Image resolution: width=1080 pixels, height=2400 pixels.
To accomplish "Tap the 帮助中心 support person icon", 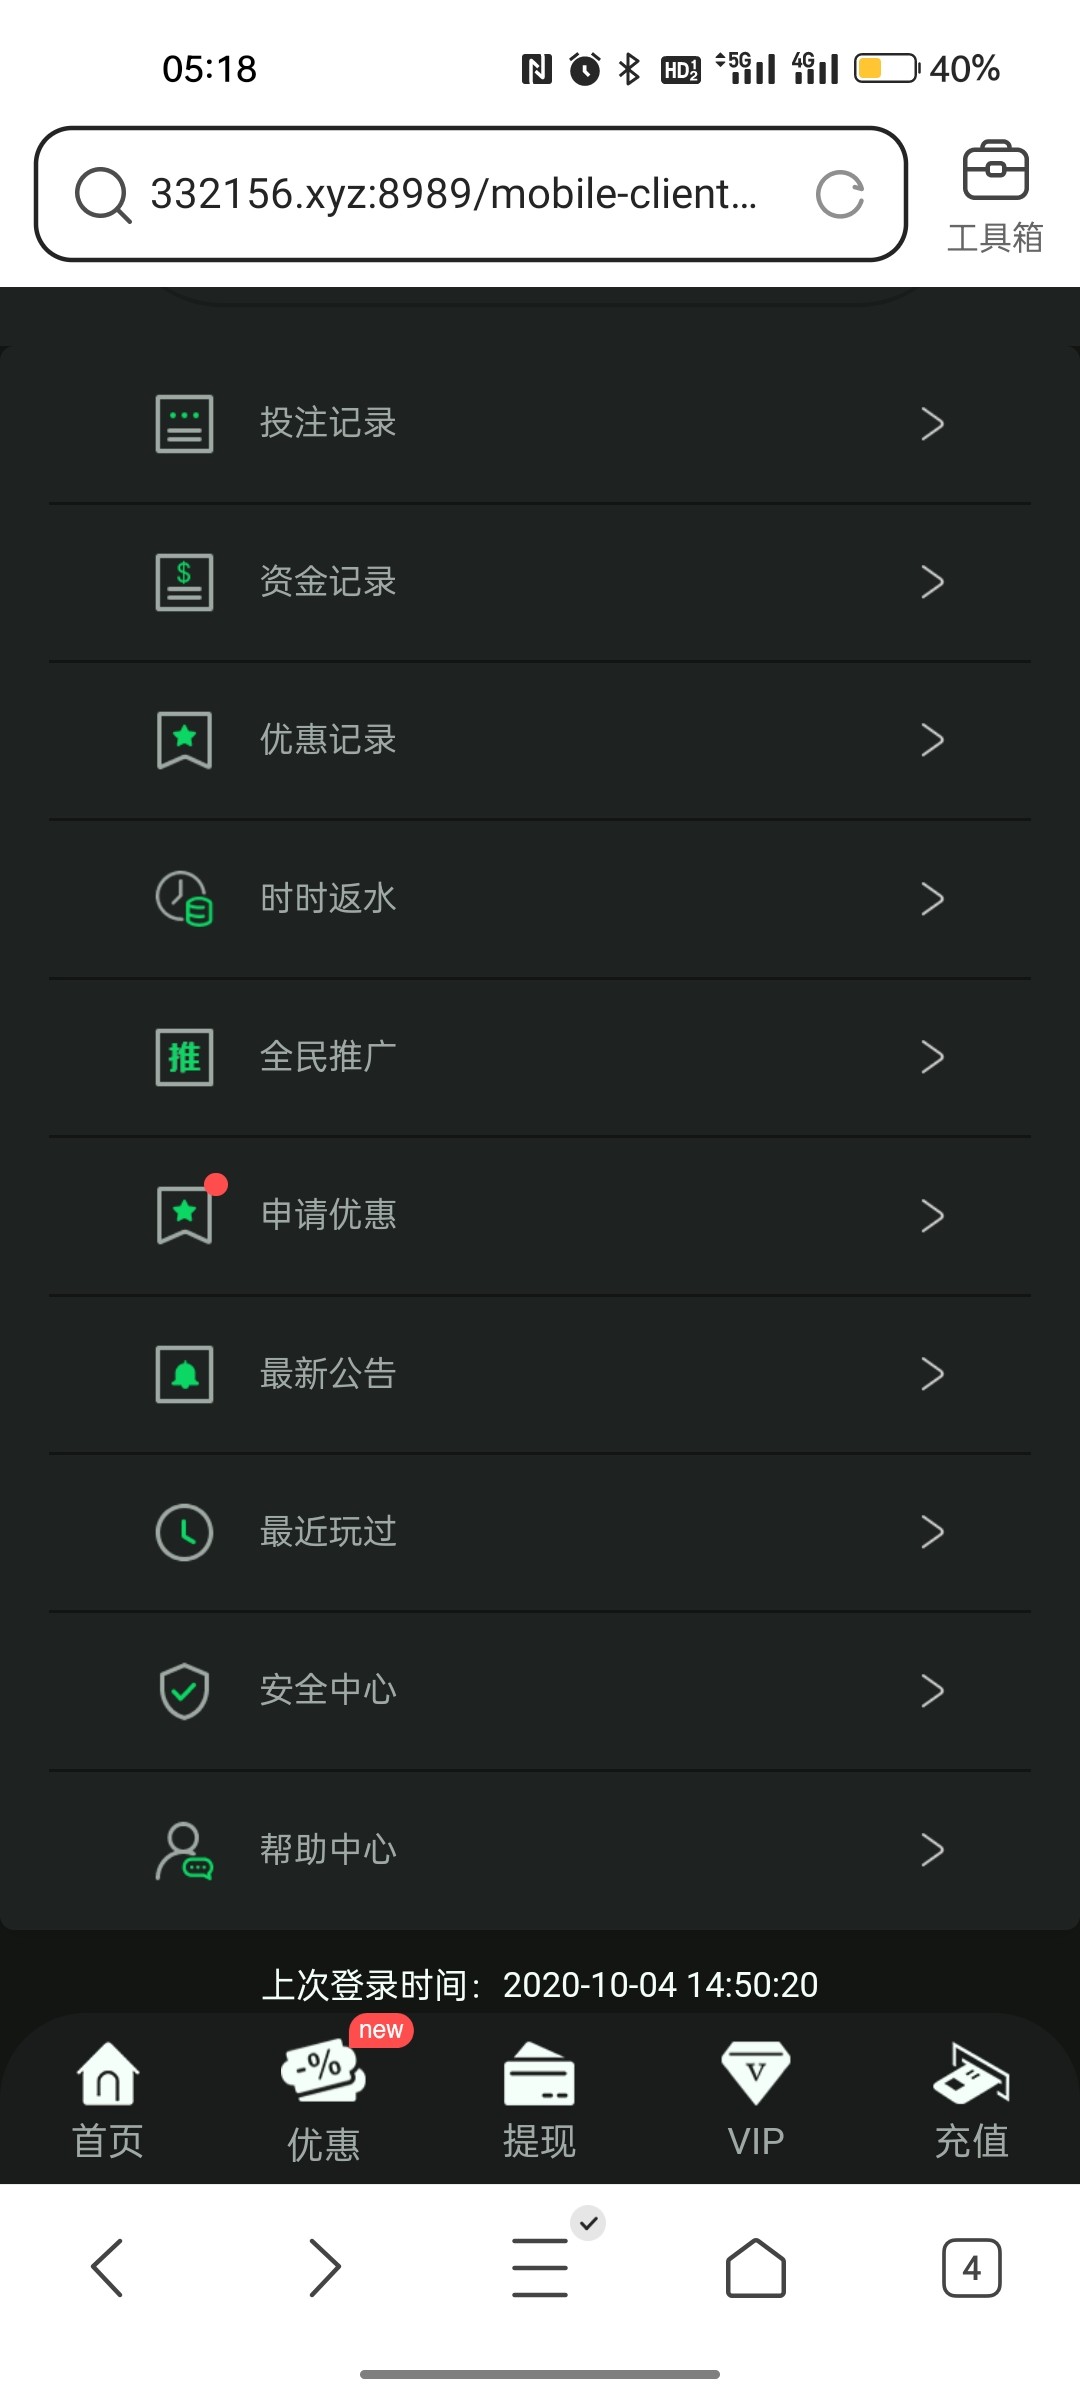I will coord(184,1850).
